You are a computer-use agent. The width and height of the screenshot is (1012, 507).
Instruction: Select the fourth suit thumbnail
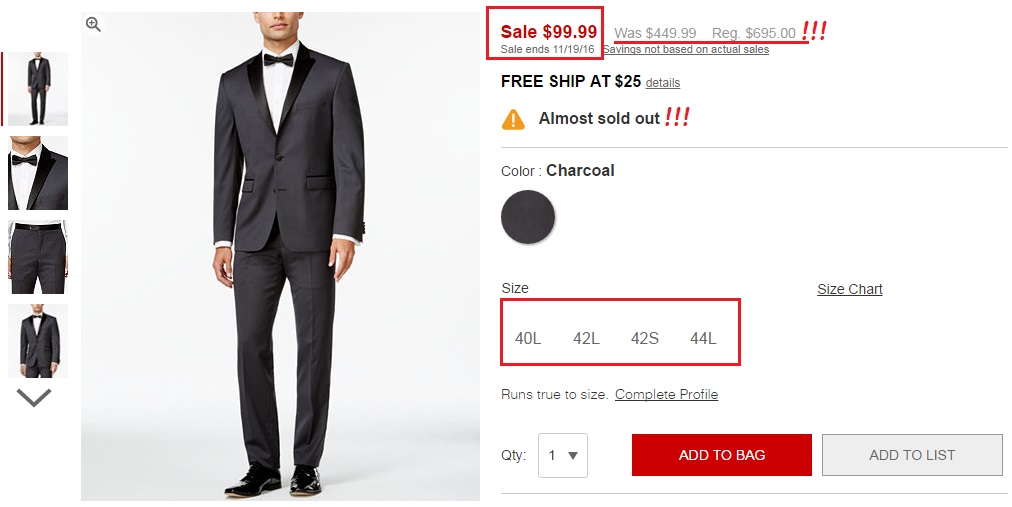pos(38,341)
